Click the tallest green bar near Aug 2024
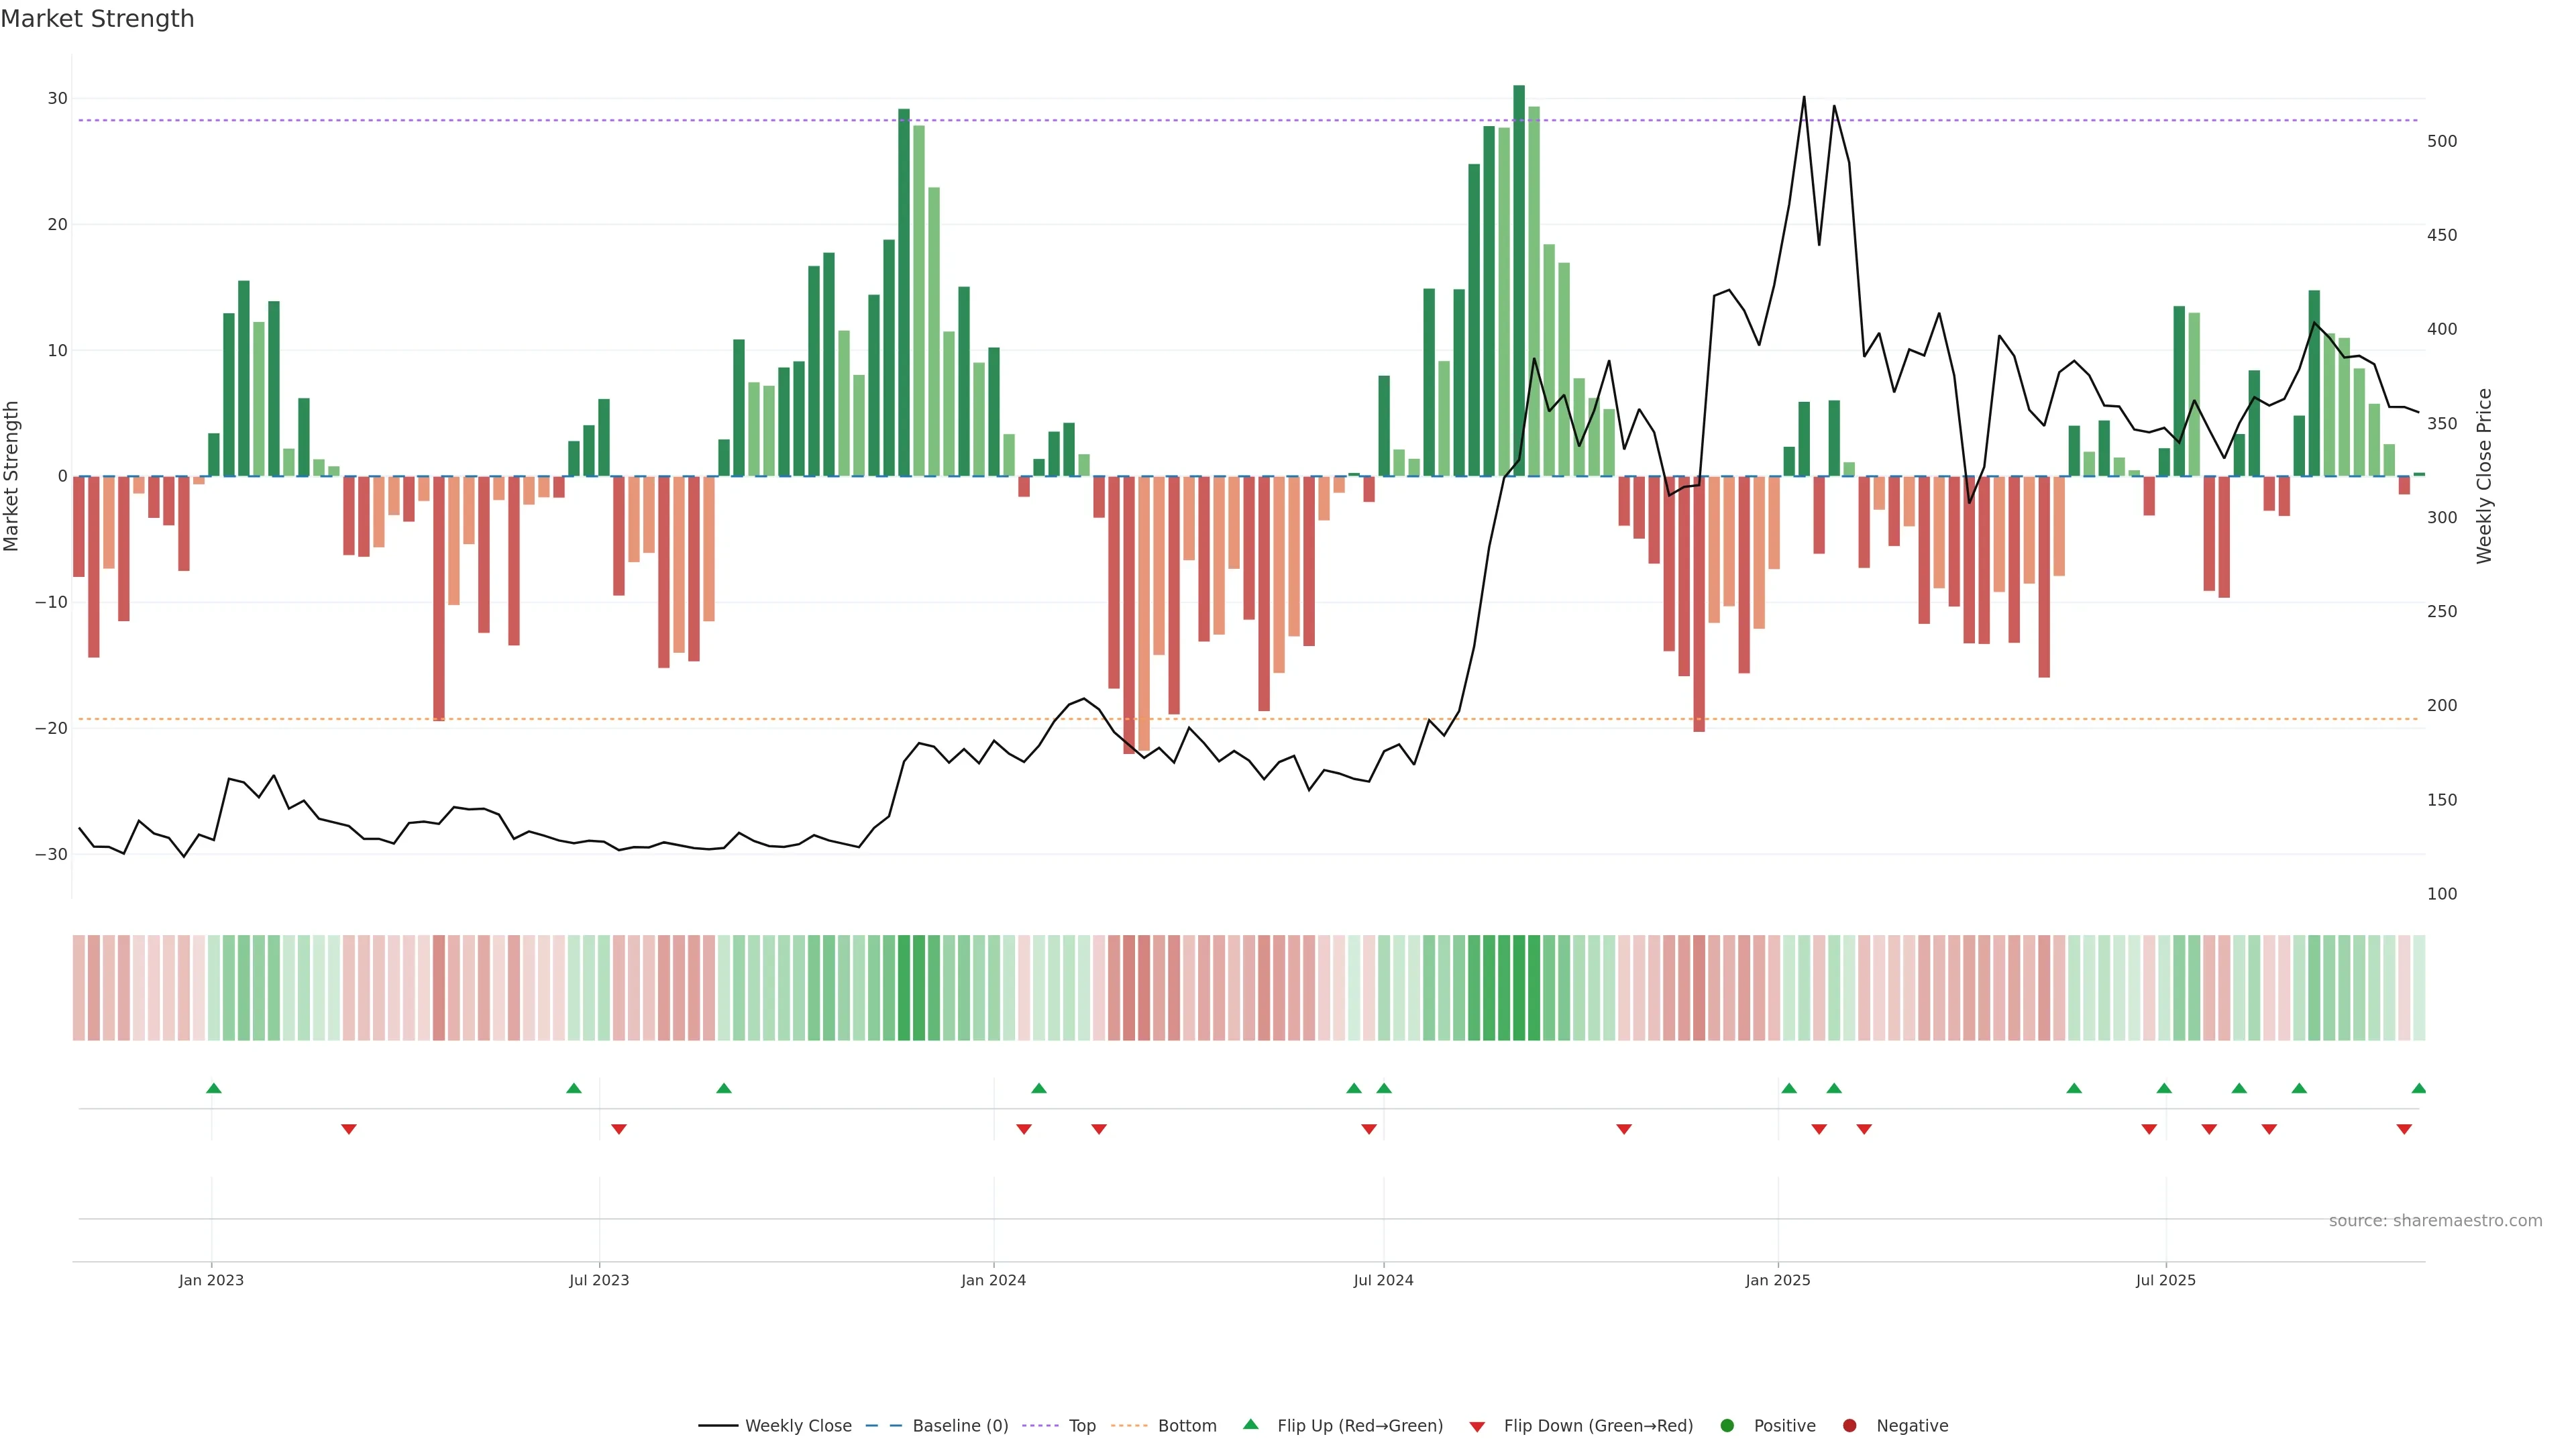The image size is (2576, 1449). 1518,280
